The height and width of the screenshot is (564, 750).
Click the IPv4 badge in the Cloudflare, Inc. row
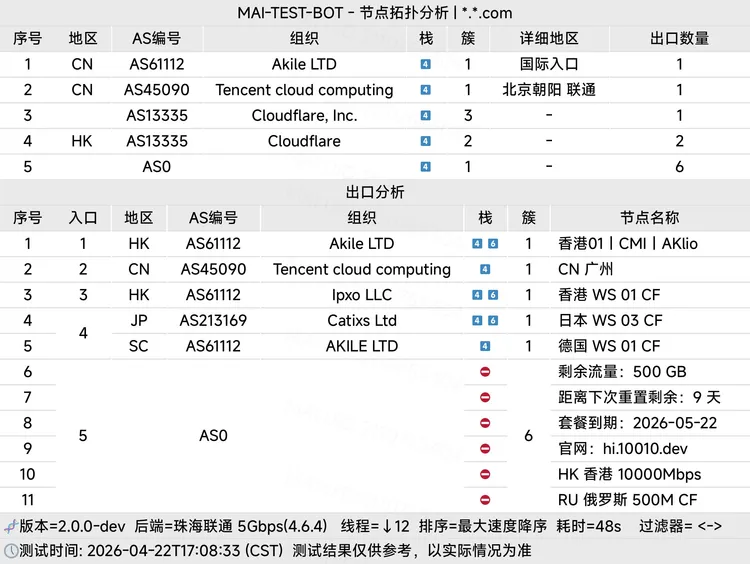(426, 116)
